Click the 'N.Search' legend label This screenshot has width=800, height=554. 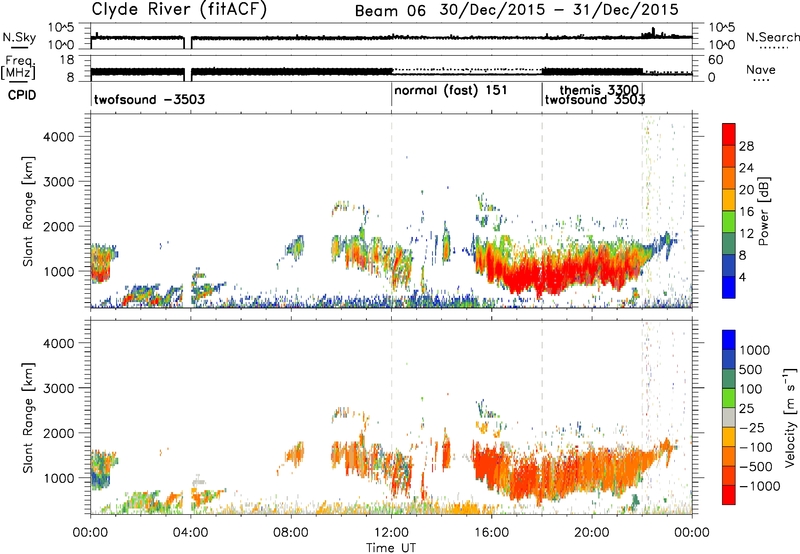772,37
